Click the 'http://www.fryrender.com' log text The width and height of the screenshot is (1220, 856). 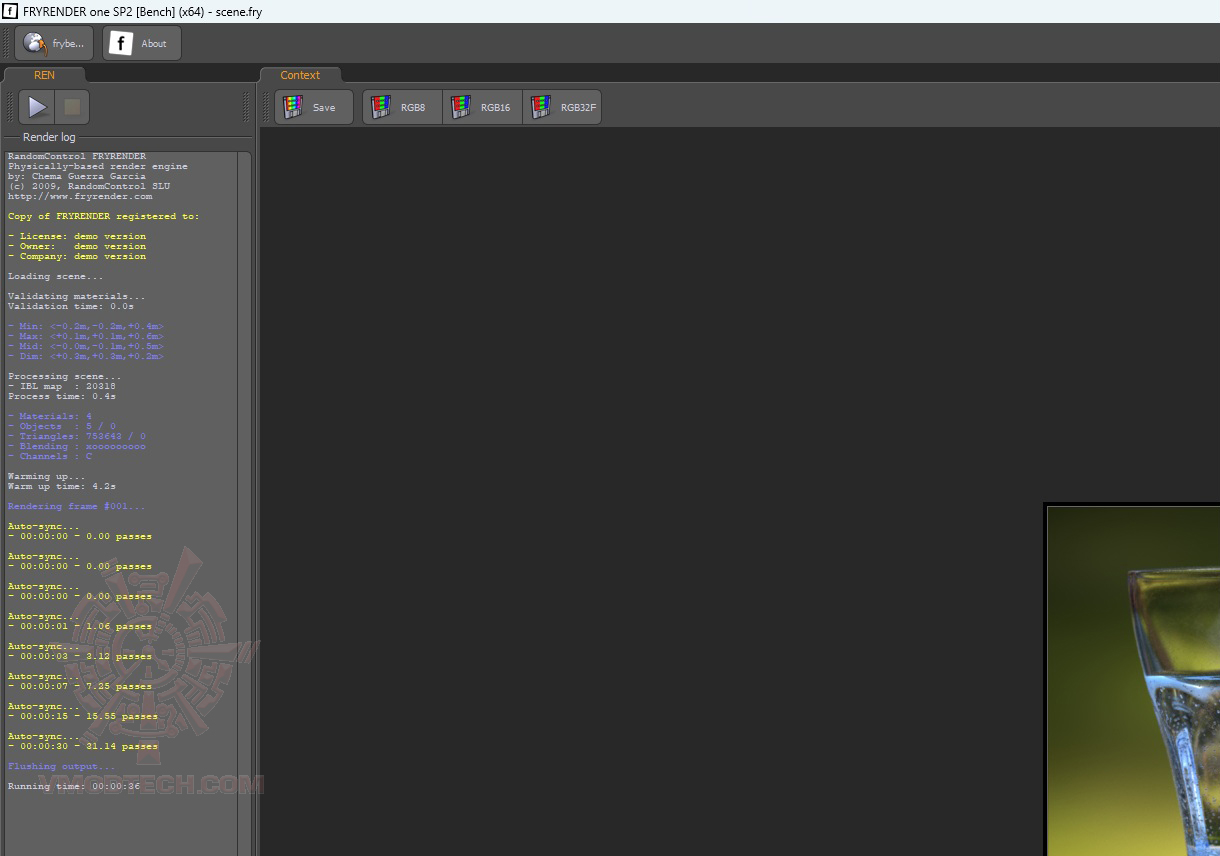[x=80, y=196]
